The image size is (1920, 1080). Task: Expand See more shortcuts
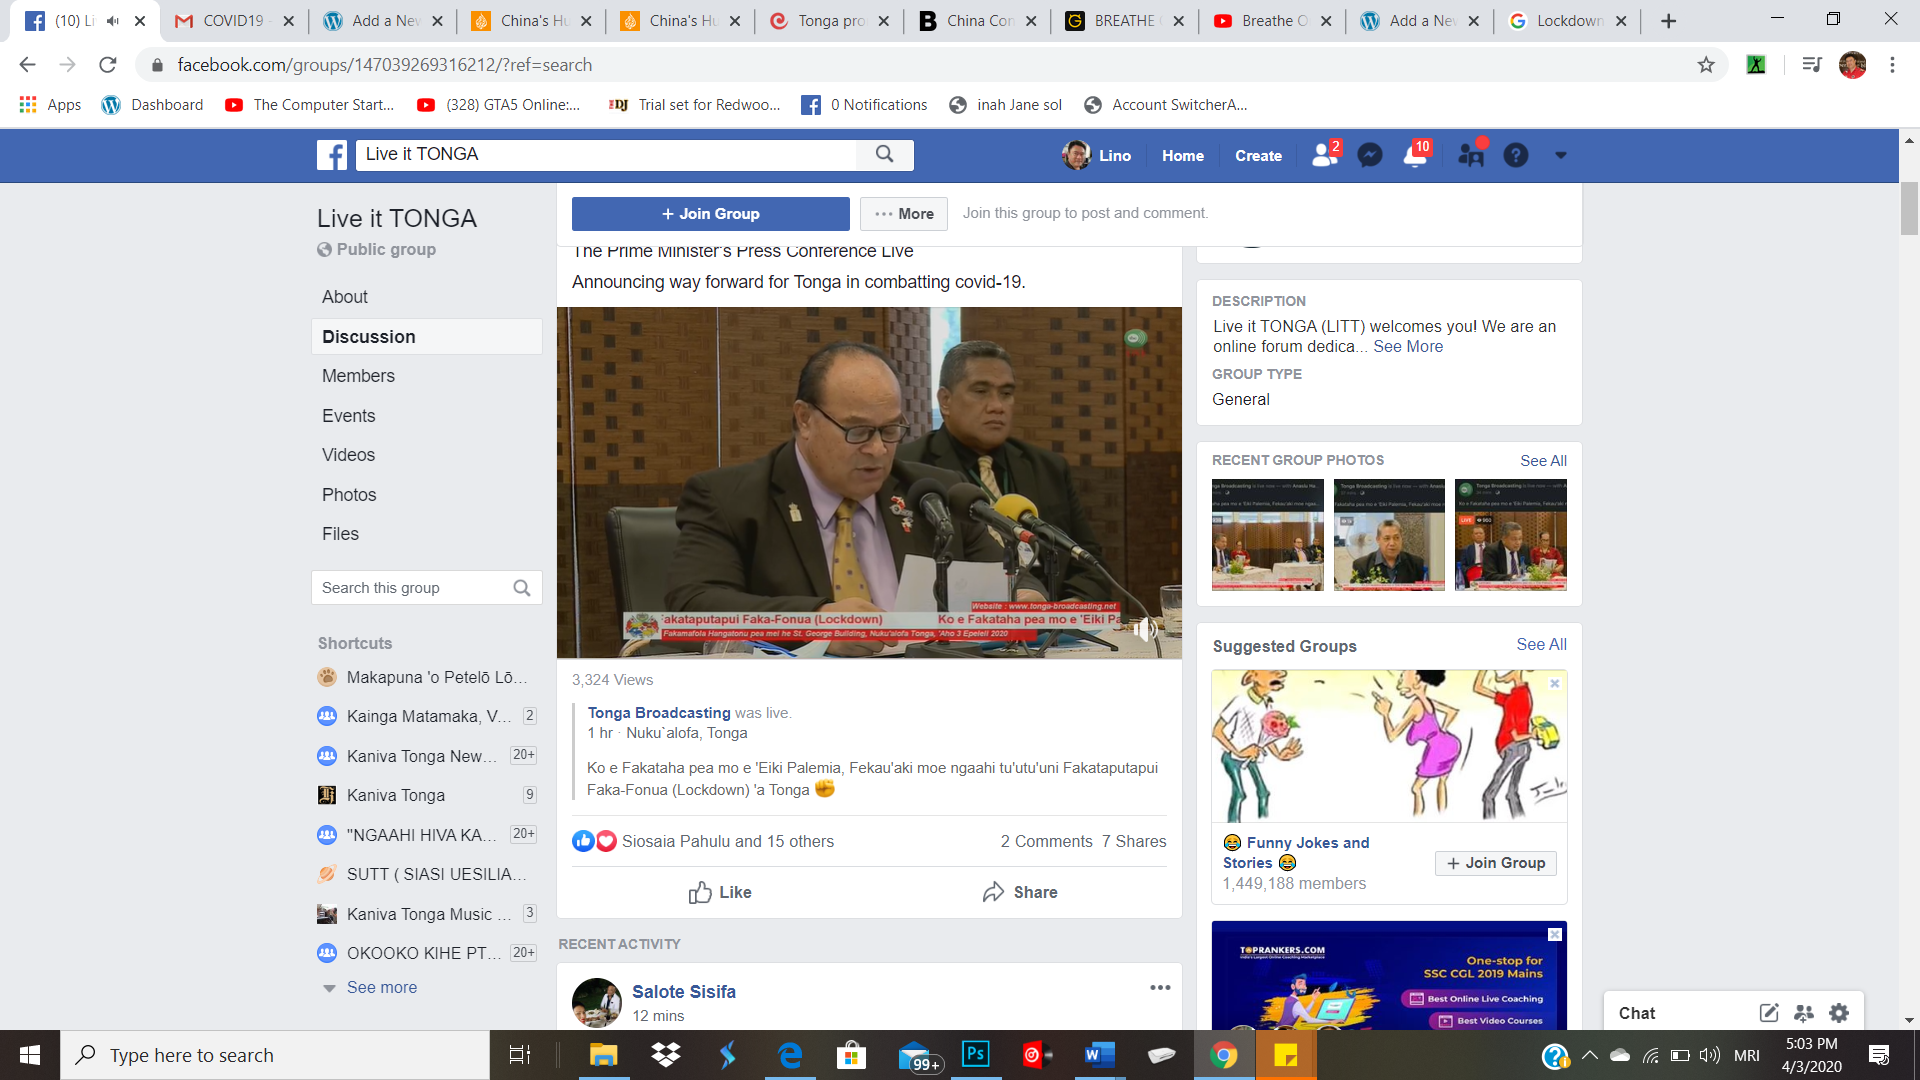(381, 987)
